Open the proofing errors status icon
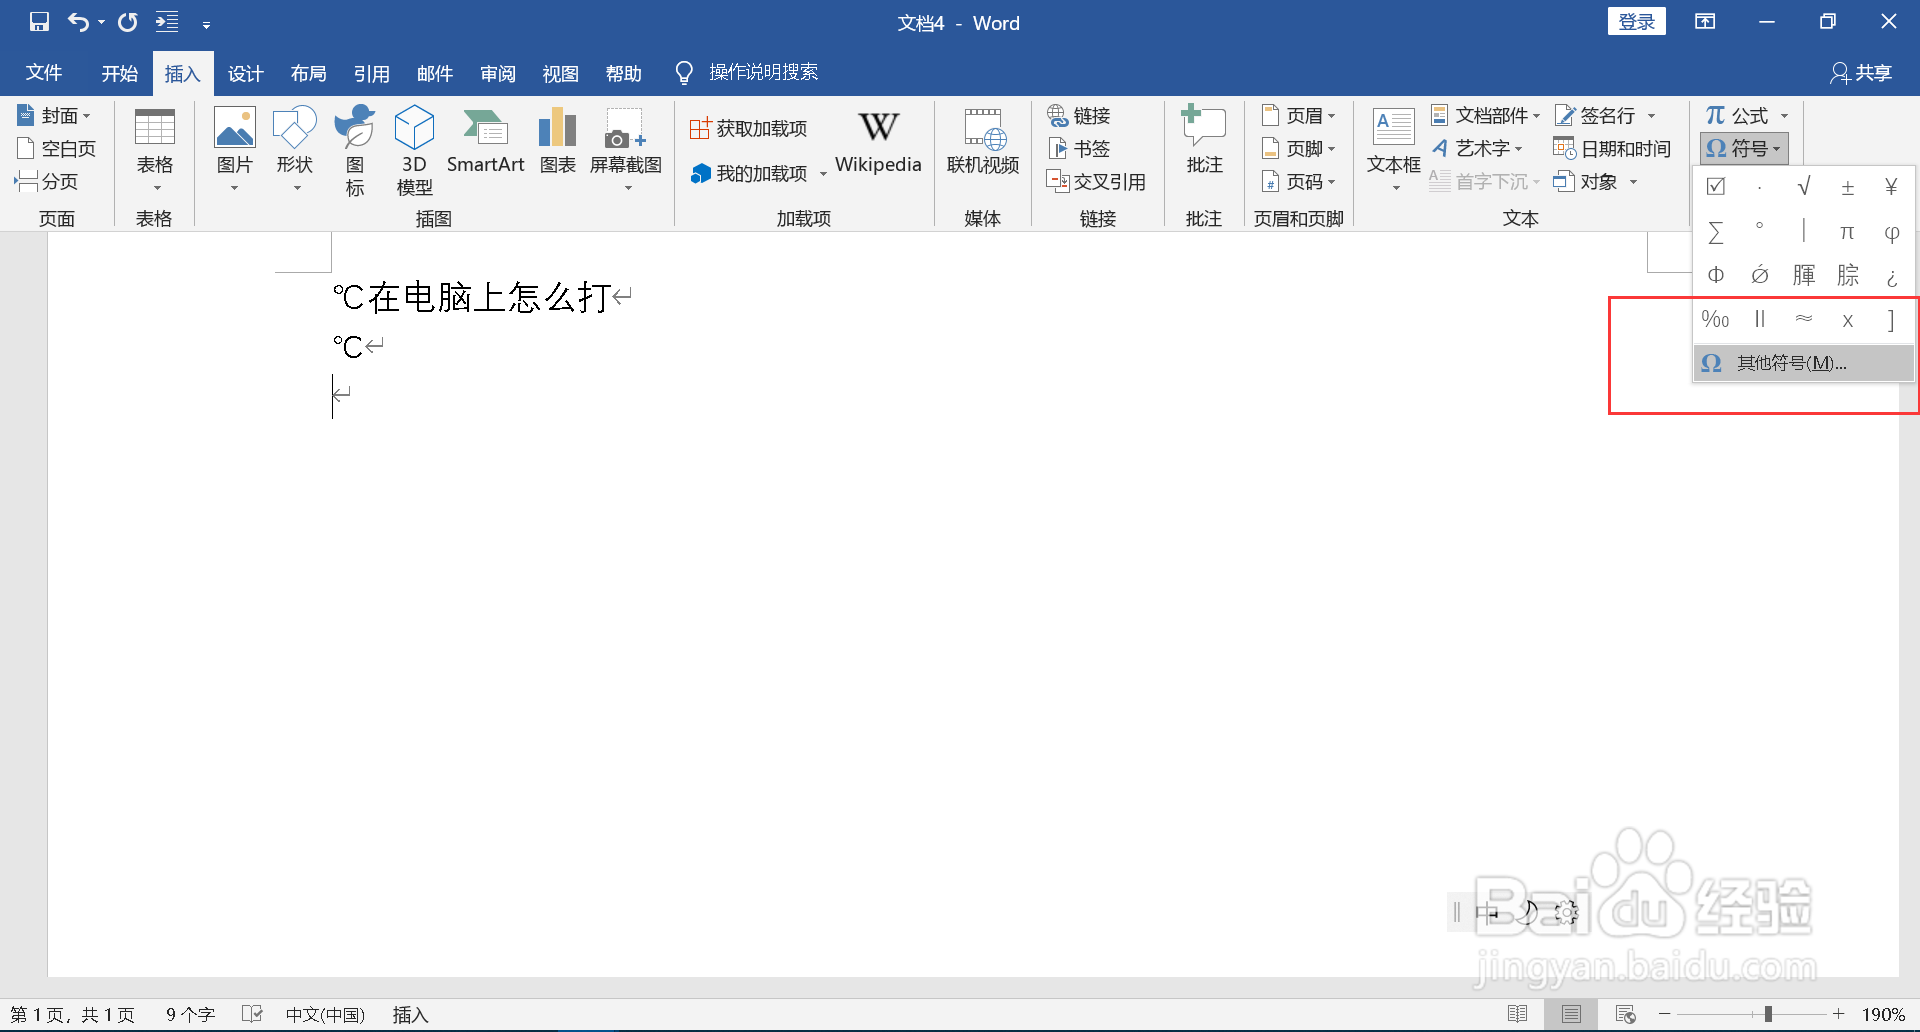Screen dimensions: 1920x1032 252,1014
